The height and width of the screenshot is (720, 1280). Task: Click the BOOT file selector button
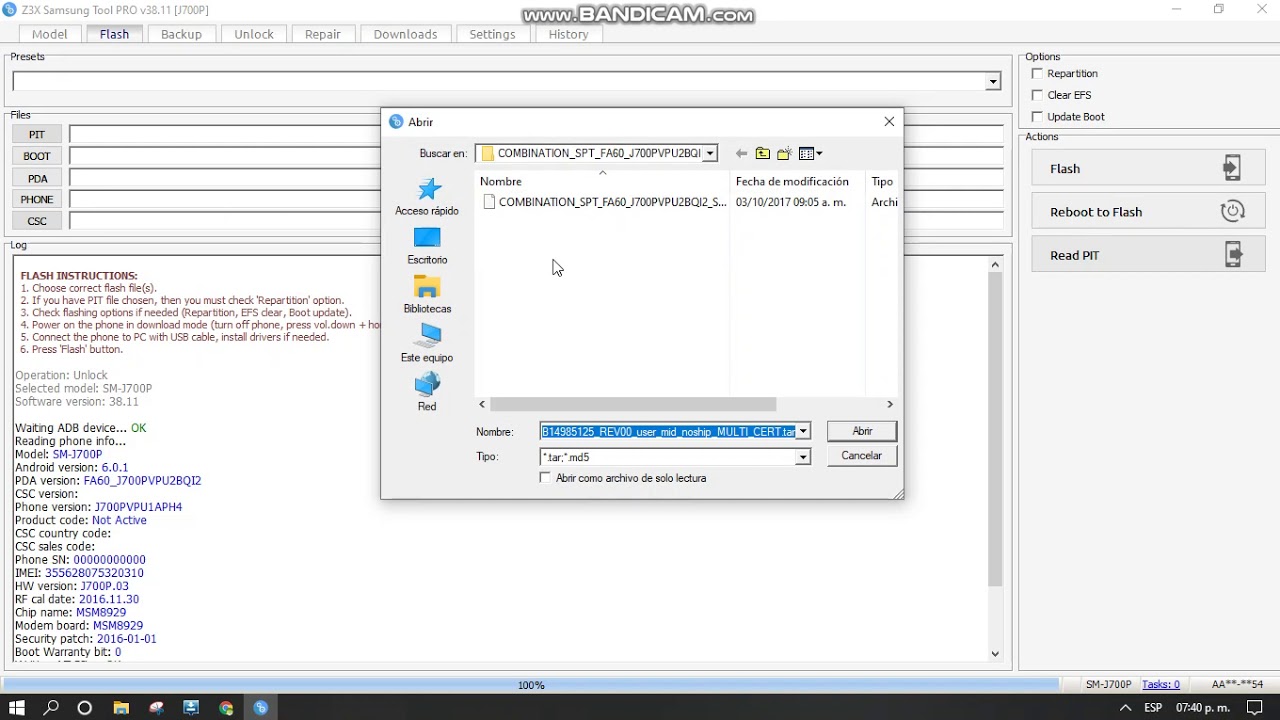click(x=37, y=156)
